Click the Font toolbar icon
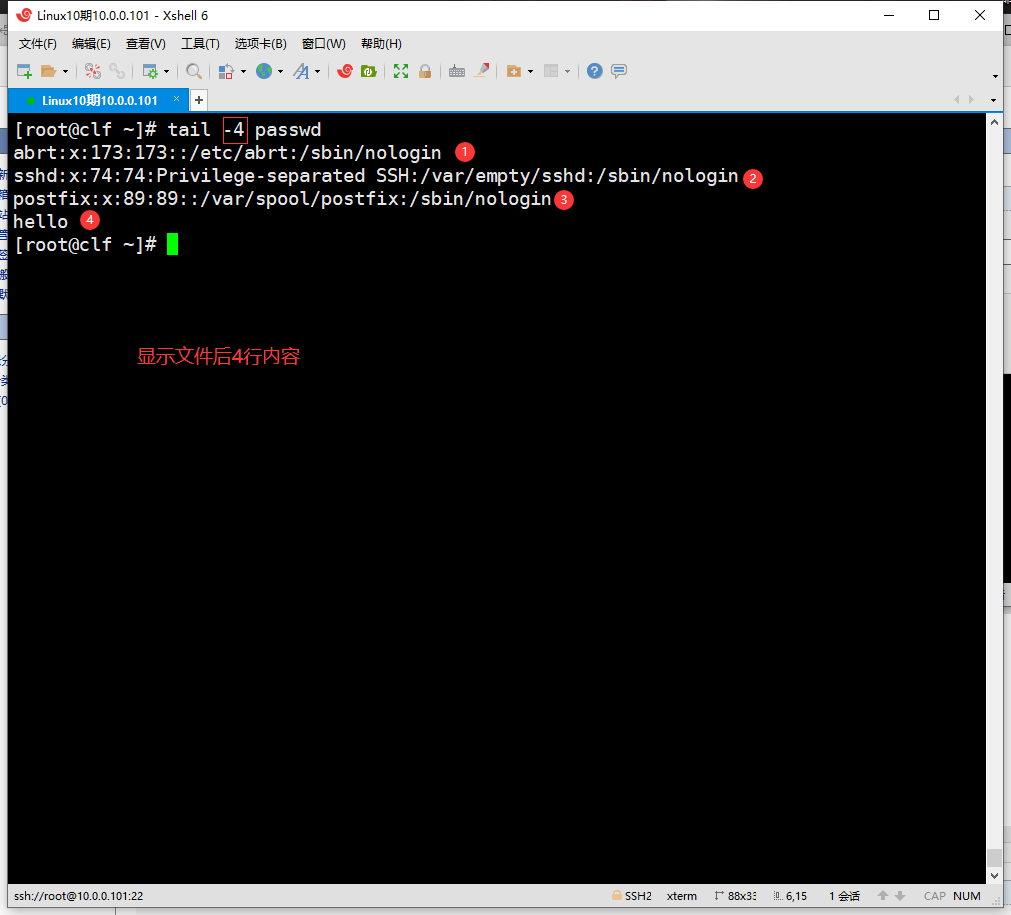This screenshot has width=1011, height=915. point(301,71)
